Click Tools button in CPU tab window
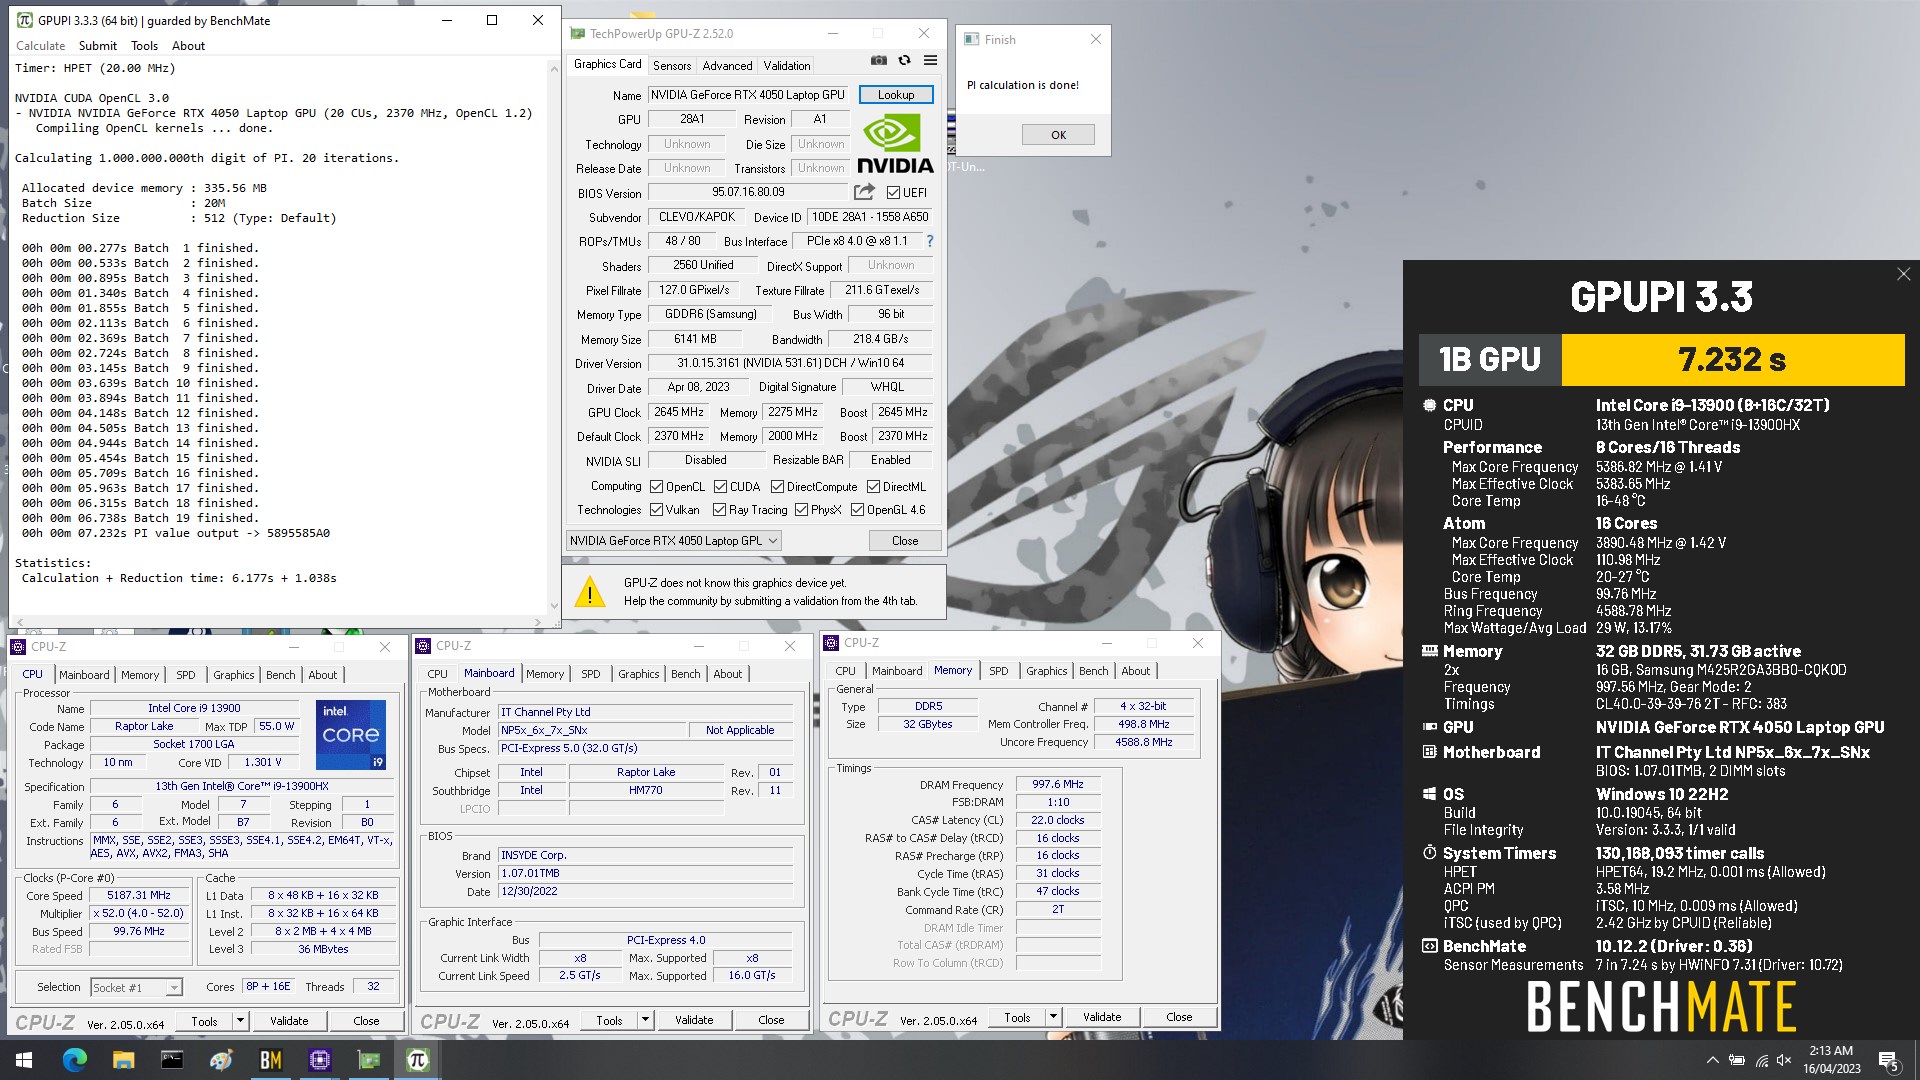This screenshot has height=1080, width=1920. pos(204,1021)
